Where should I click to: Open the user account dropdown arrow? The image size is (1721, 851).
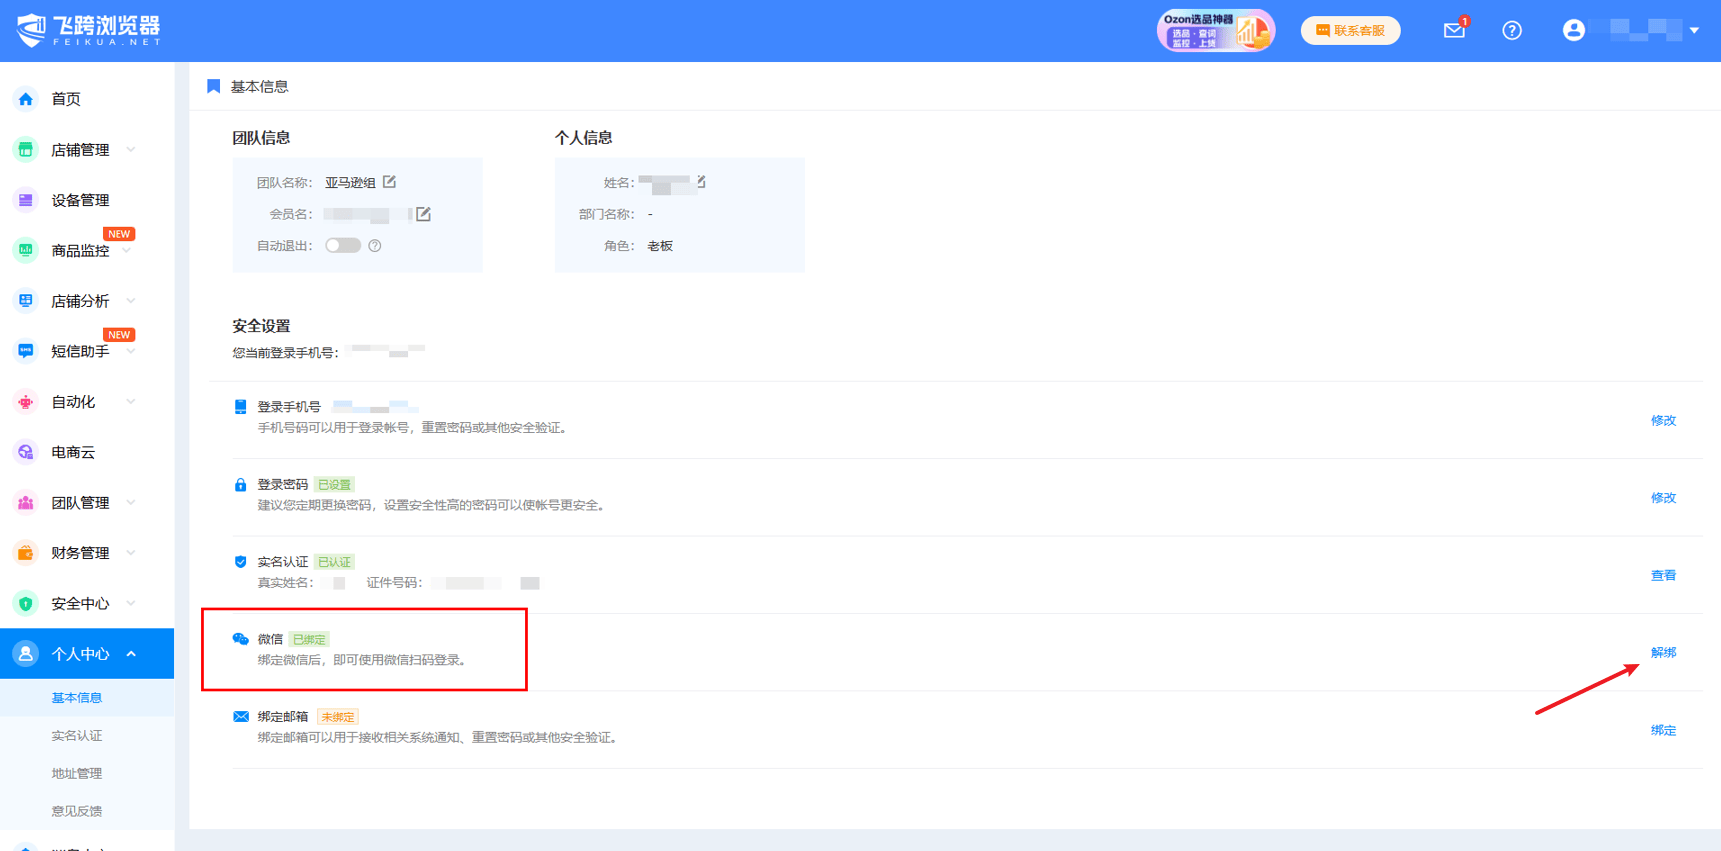pyautogui.click(x=1694, y=30)
